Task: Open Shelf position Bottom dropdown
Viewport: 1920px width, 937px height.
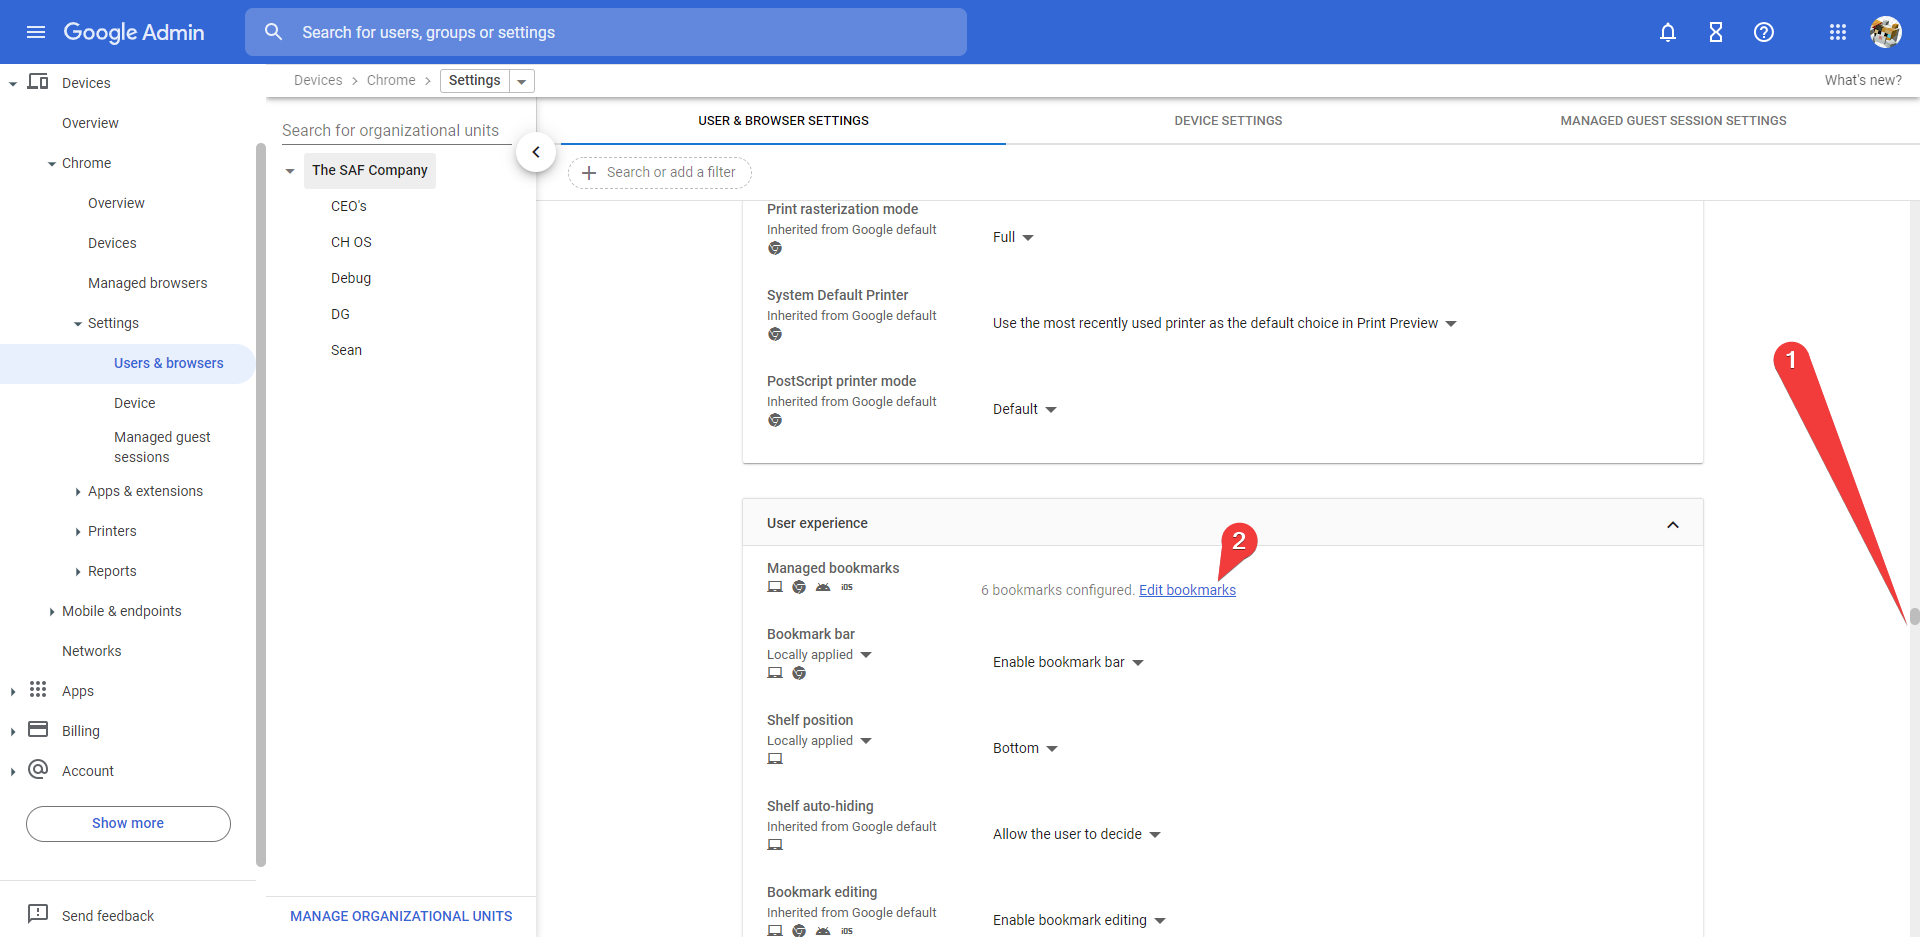Action: pos(1025,748)
